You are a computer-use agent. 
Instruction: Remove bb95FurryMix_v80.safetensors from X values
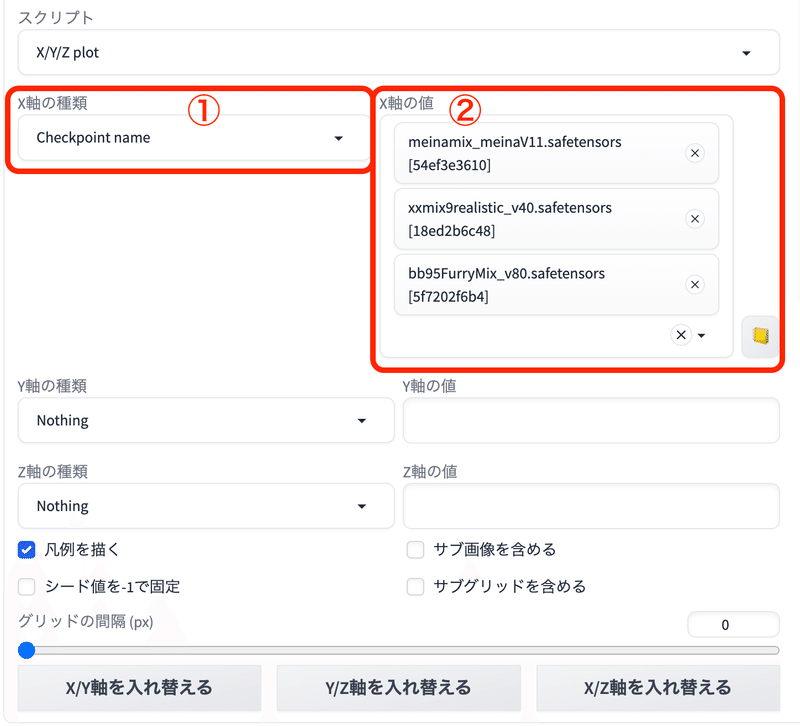(694, 285)
